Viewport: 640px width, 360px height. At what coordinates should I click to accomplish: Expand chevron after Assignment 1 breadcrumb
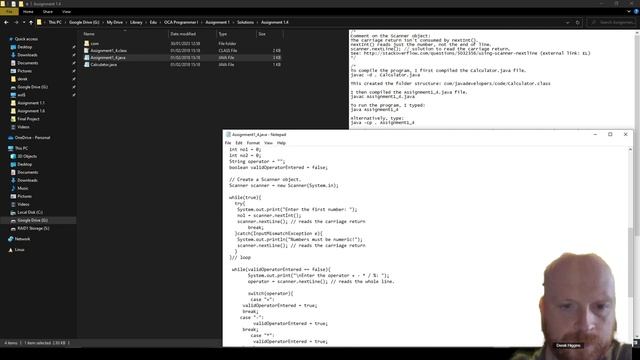(233, 22)
